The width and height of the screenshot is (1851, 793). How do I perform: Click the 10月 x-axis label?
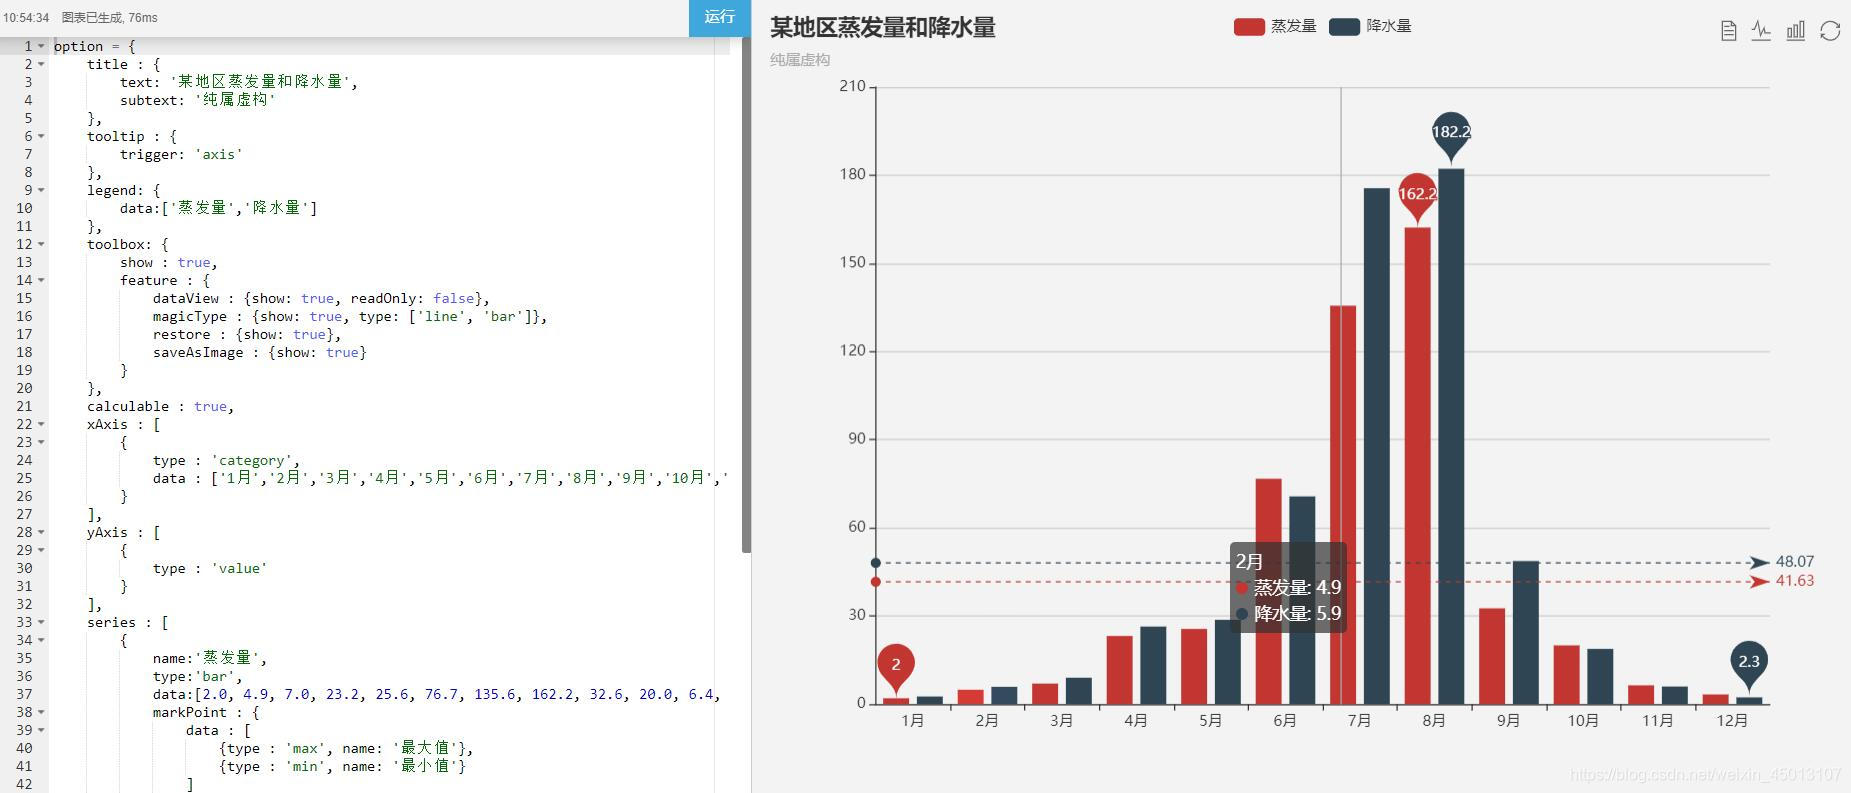[1583, 721]
